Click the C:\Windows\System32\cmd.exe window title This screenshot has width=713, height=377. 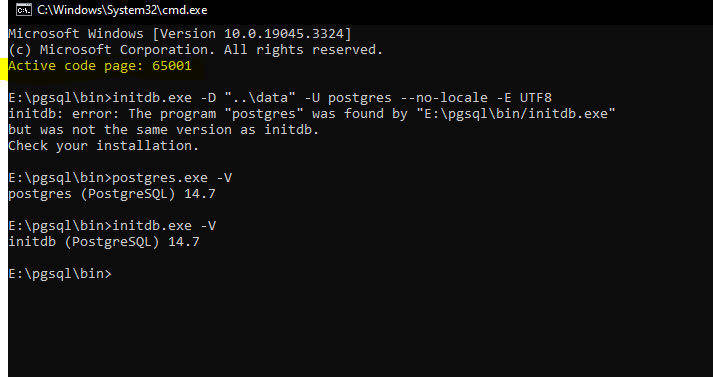pos(122,10)
